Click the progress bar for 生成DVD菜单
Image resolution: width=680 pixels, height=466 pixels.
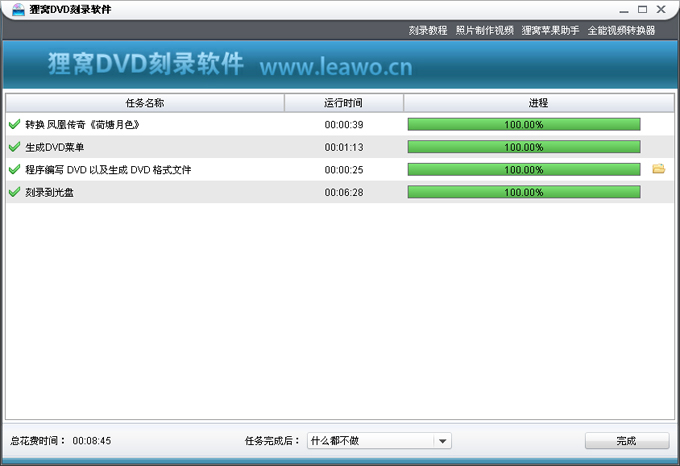pos(524,147)
